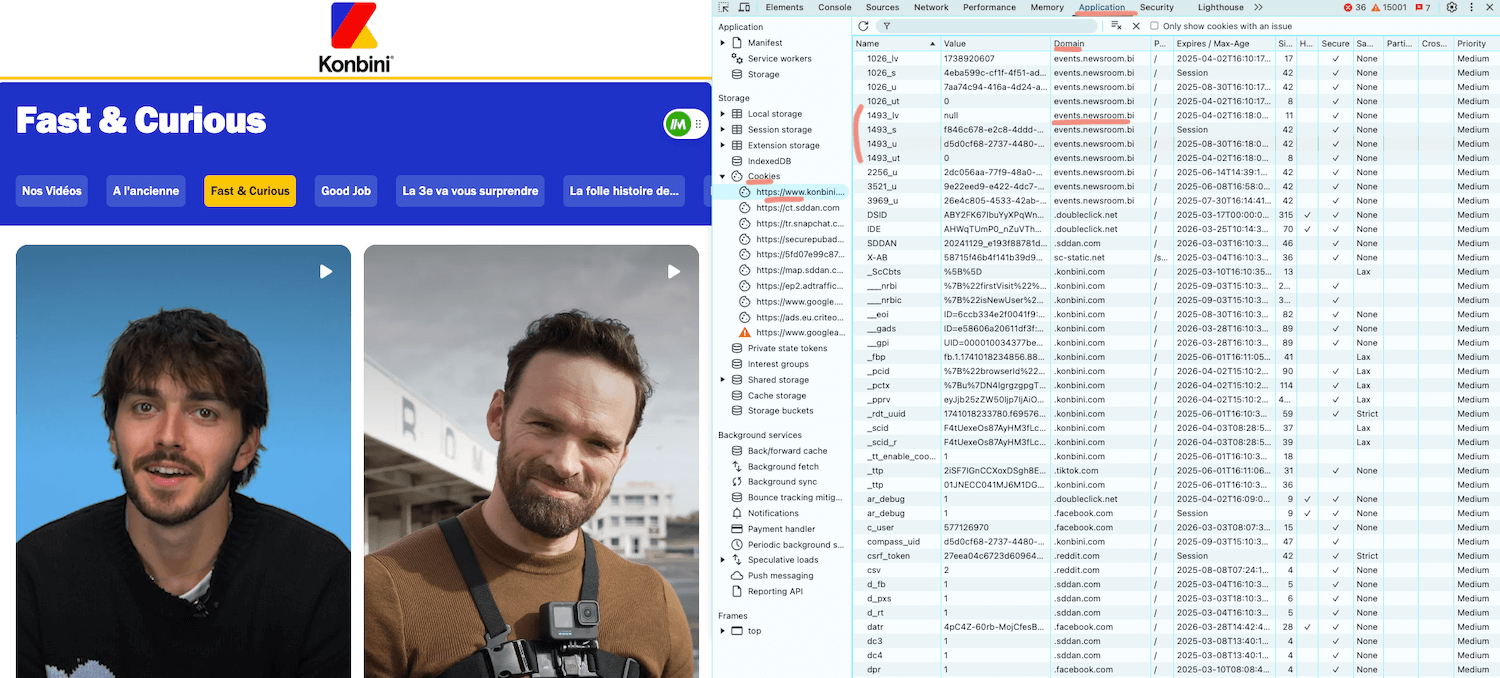The height and width of the screenshot is (678, 1500).
Task: Clear all cookies with the list-X icon
Action: pos(1117,26)
